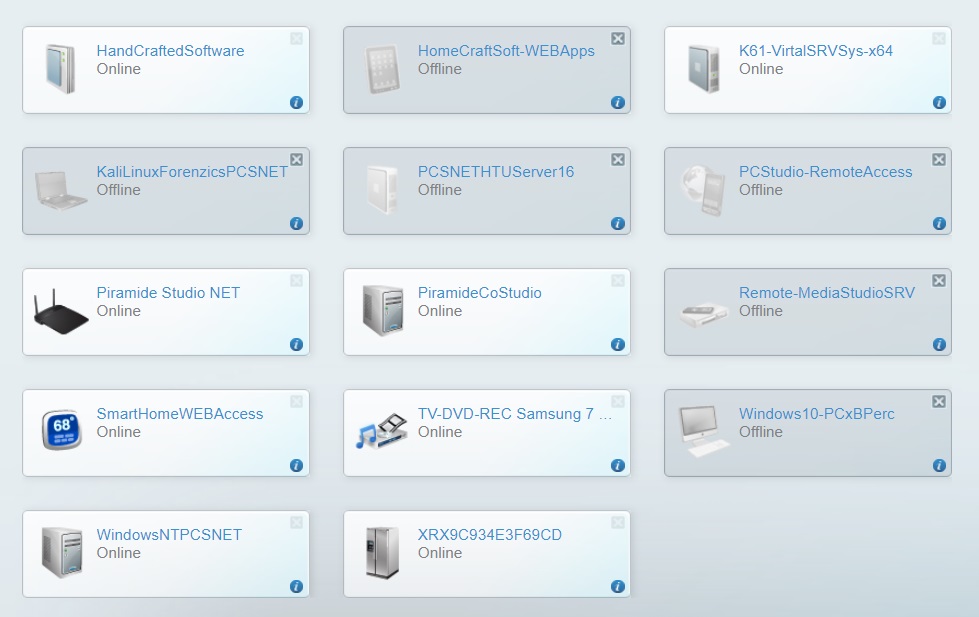Click Online status under XRX9C934E3F69CD
This screenshot has width=979, height=617.
[x=440, y=553]
